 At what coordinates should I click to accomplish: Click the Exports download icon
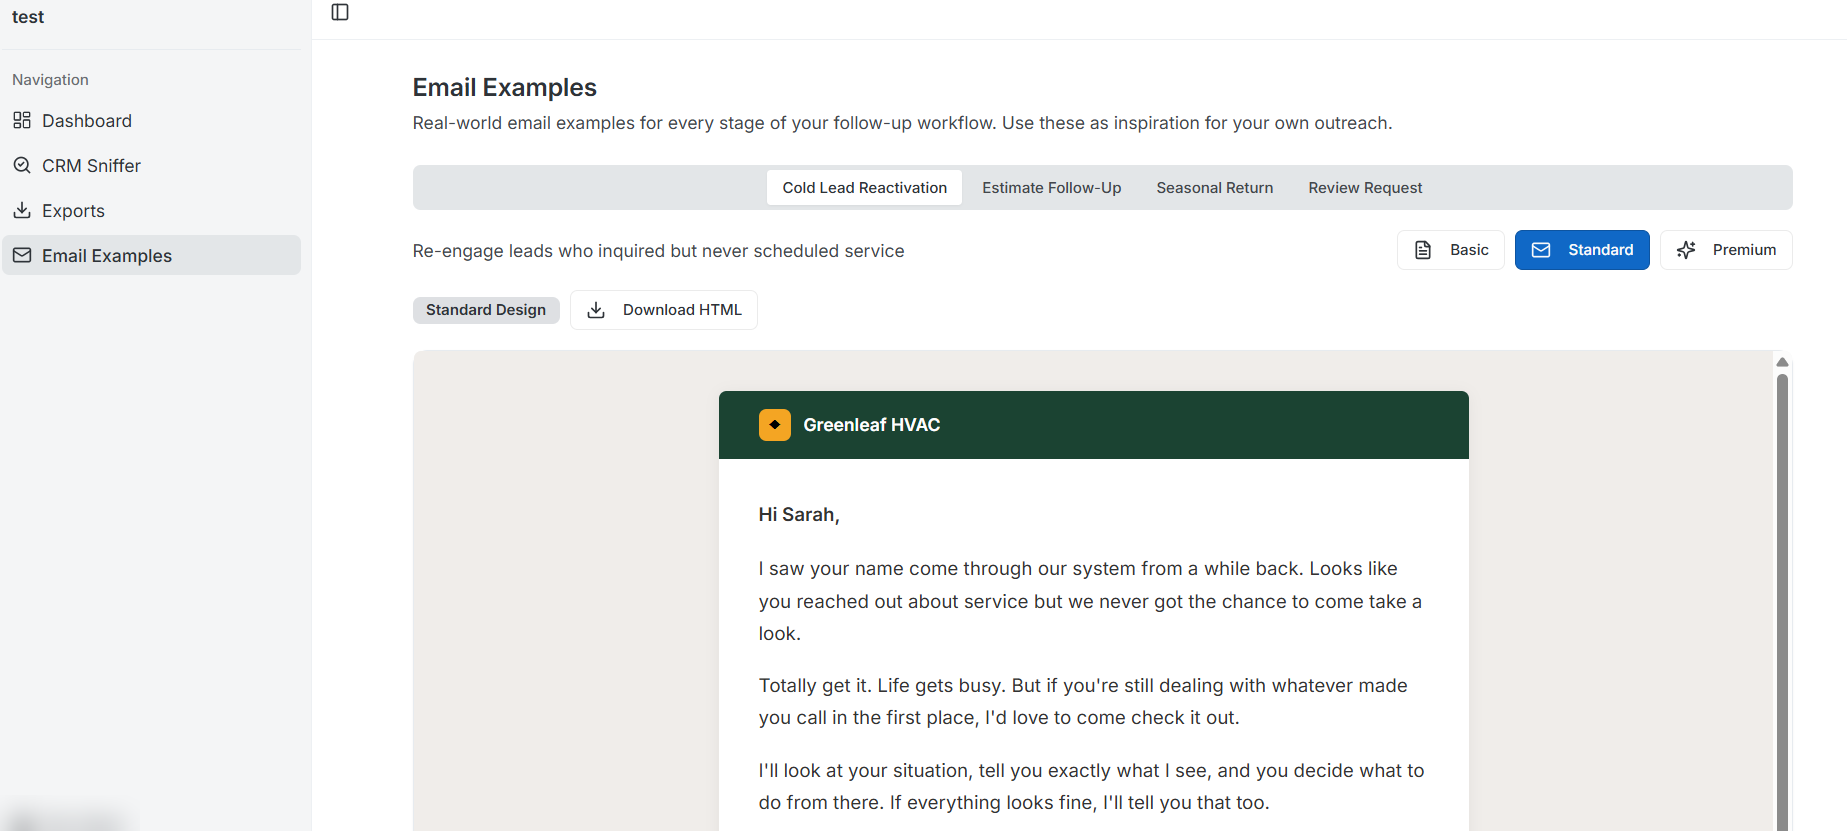coord(22,210)
